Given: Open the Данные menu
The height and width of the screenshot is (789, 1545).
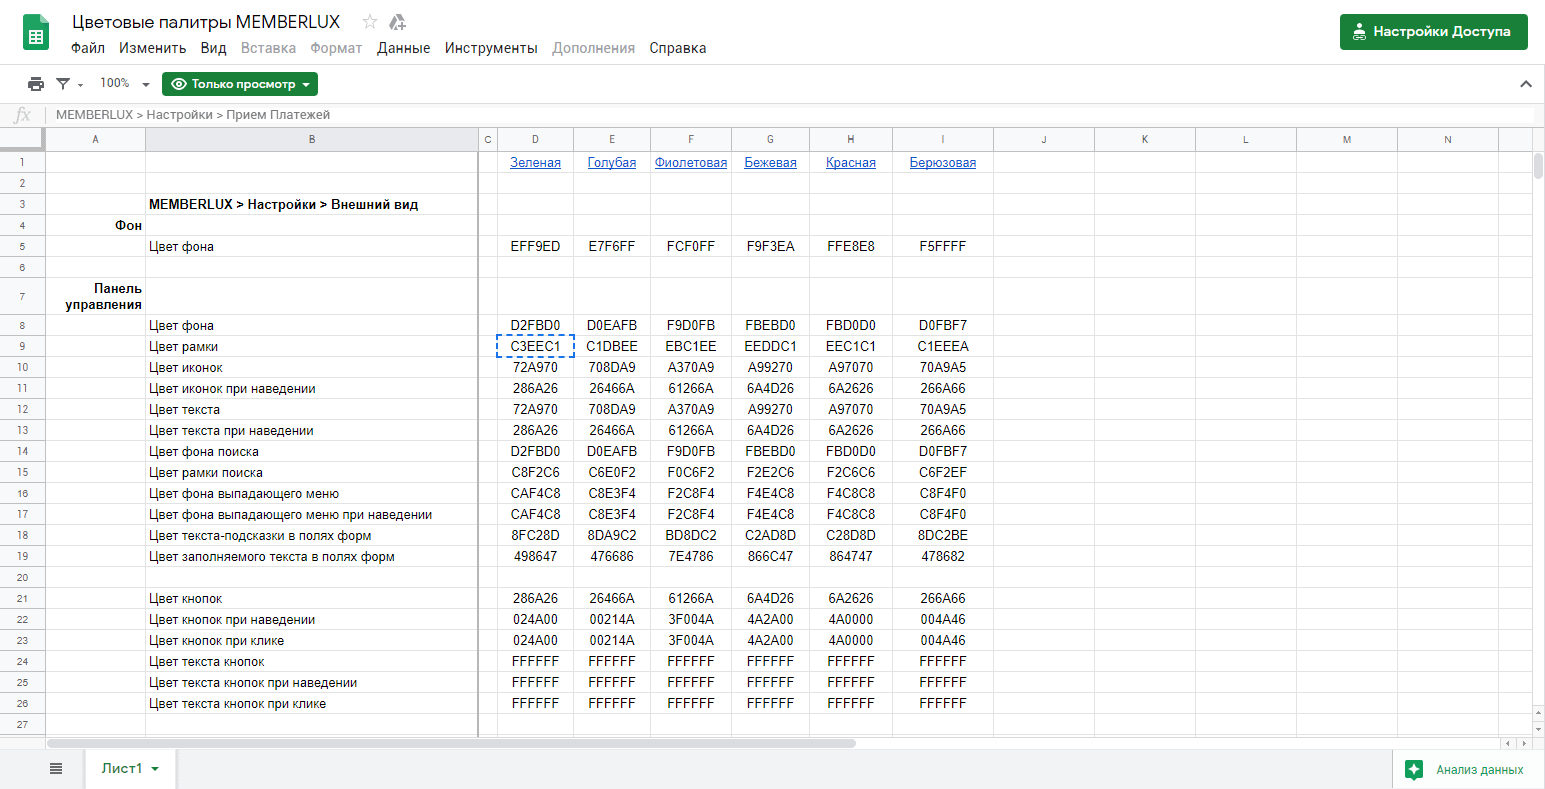Looking at the screenshot, I should click(403, 48).
